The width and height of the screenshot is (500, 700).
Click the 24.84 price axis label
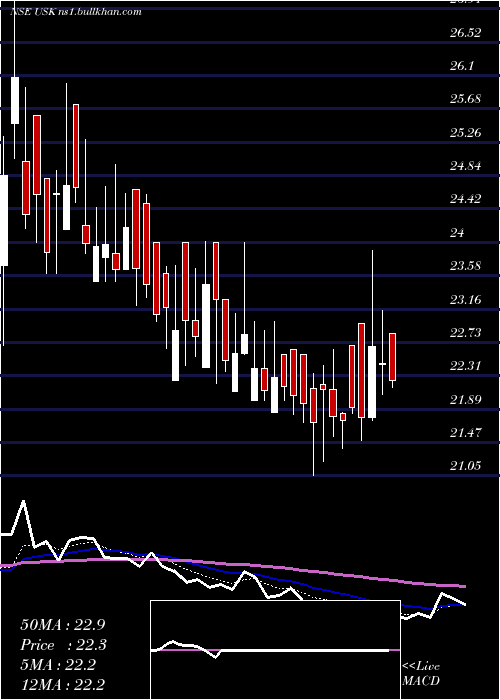point(466,166)
